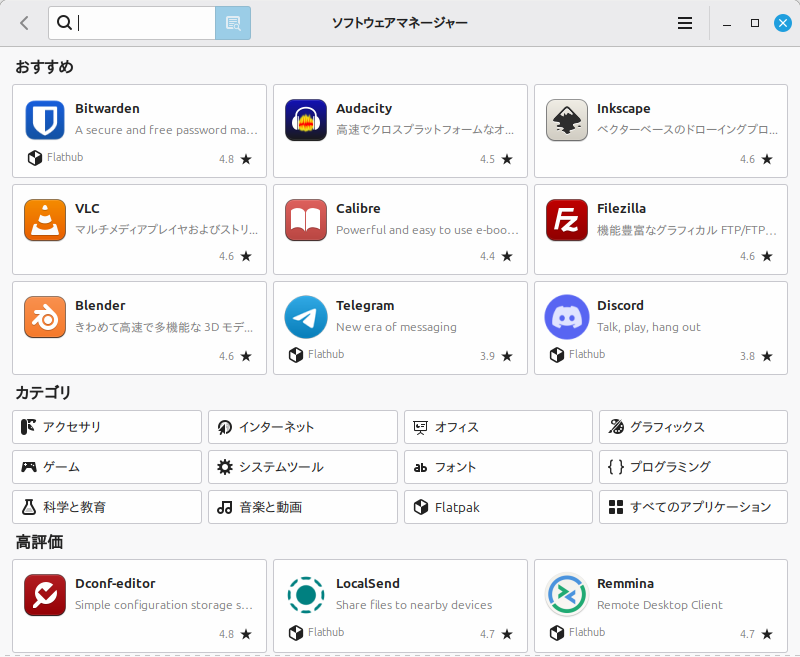Viewport: 800px width, 657px height.
Task: Open the Filezilla app icon
Action: pyautogui.click(x=567, y=220)
